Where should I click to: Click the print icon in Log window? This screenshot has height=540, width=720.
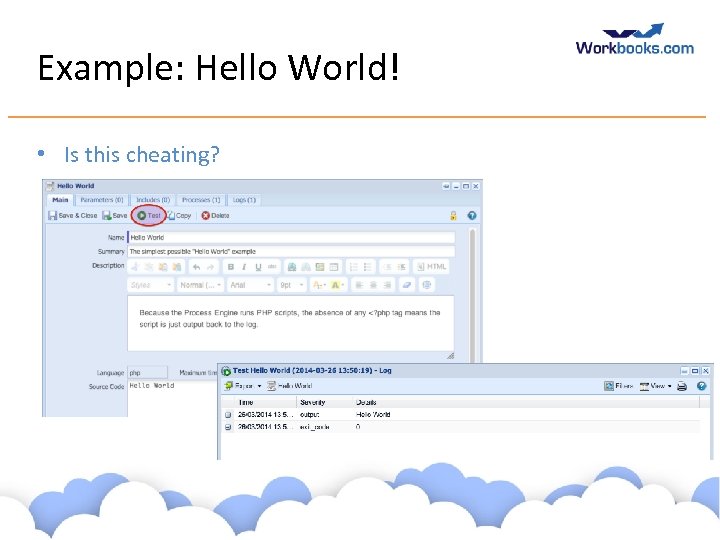[x=682, y=386]
